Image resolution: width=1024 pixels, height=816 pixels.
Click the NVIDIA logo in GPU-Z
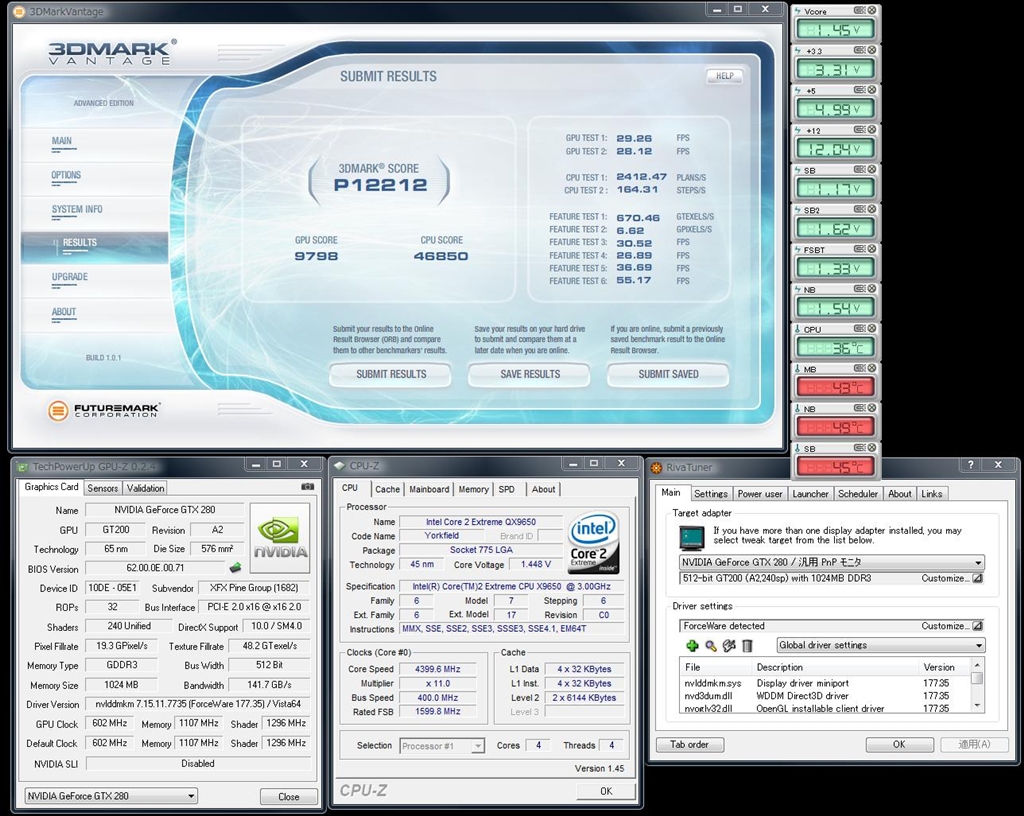280,538
